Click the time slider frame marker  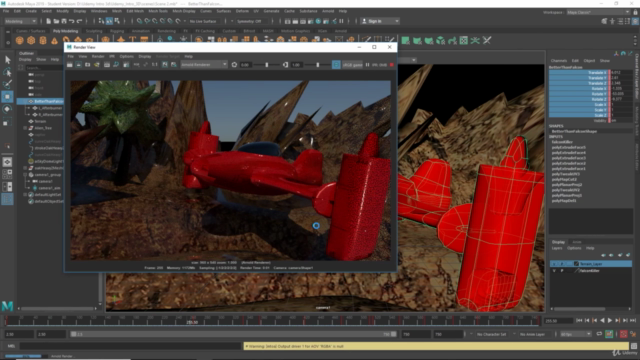click(x=192, y=321)
